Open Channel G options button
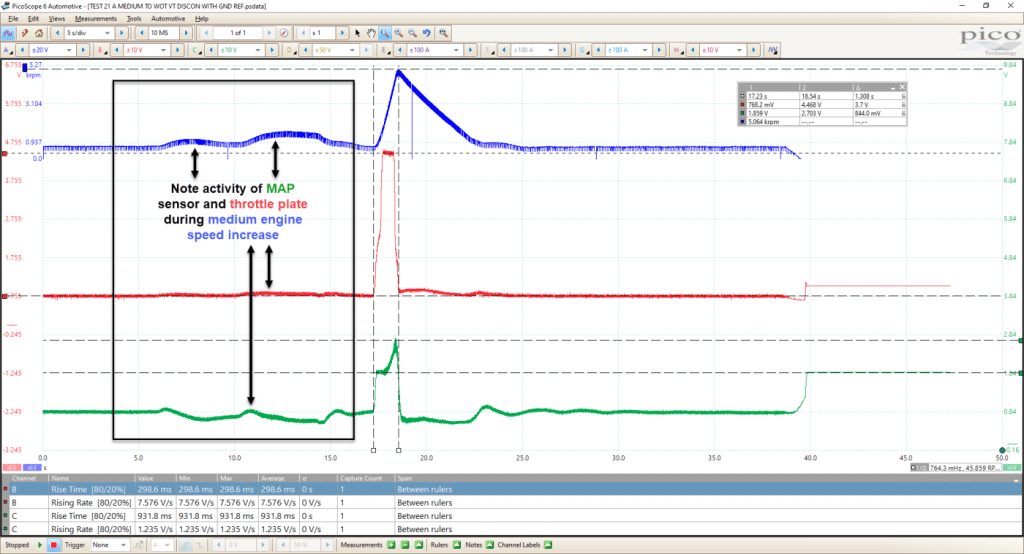The width and height of the screenshot is (1024, 554). (x=583, y=50)
